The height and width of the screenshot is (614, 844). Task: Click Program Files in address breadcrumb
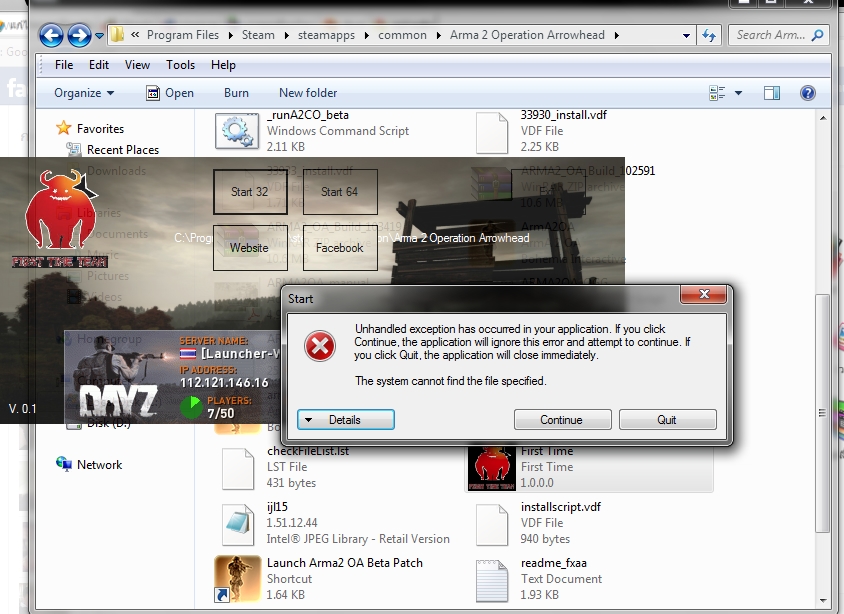click(182, 35)
